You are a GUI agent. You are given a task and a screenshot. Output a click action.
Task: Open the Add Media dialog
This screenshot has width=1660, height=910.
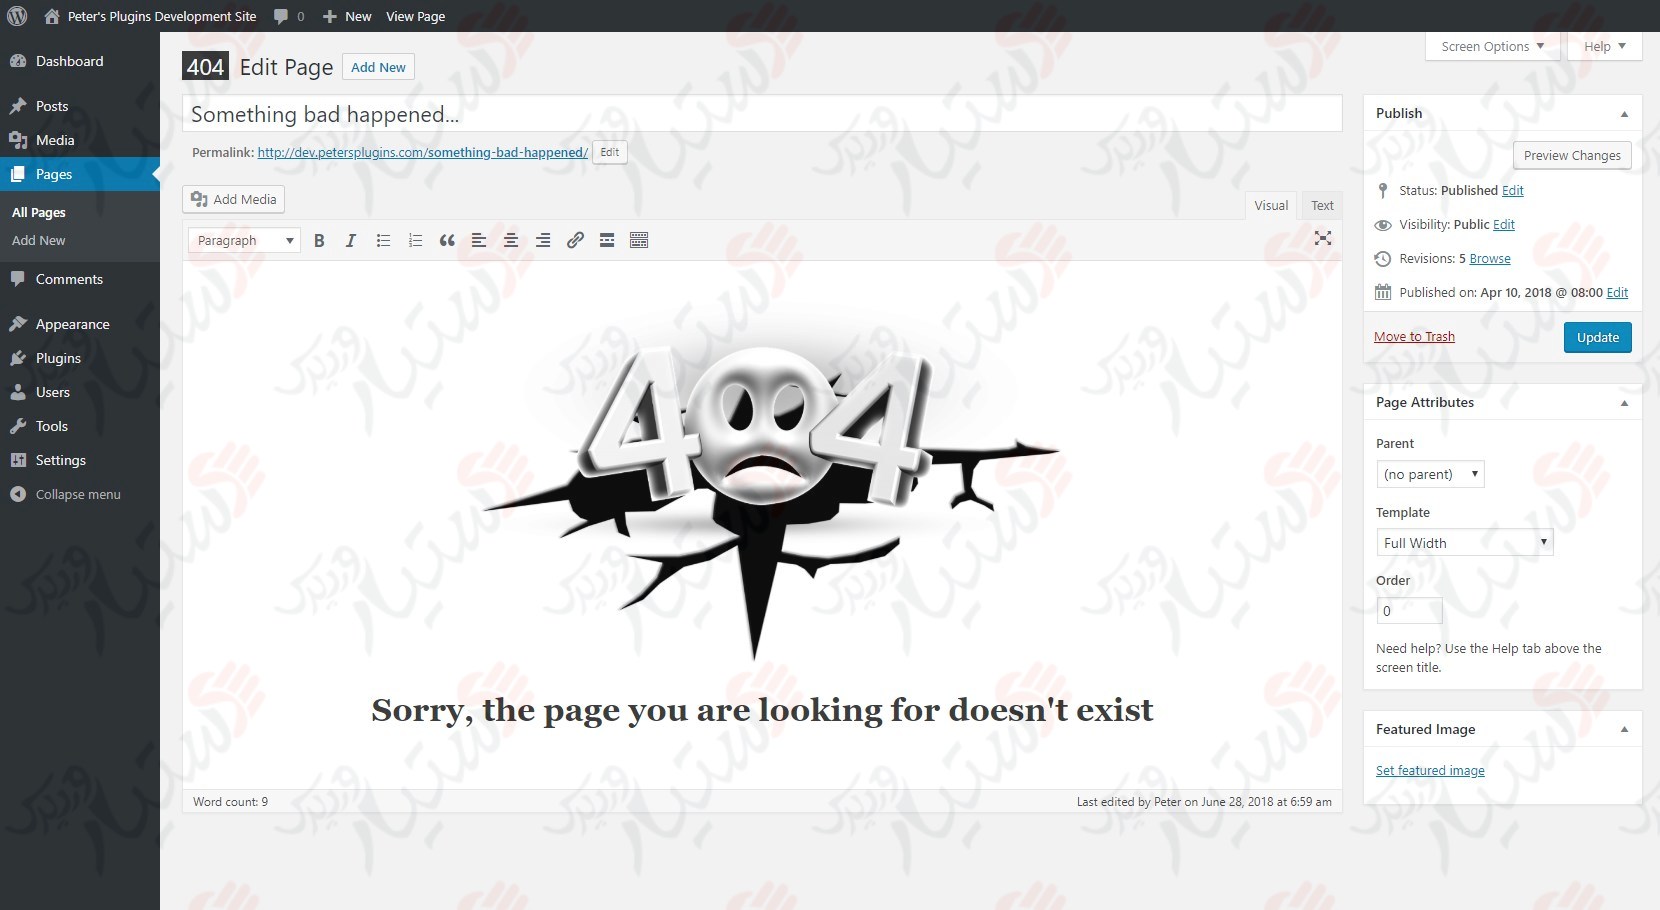[233, 199]
